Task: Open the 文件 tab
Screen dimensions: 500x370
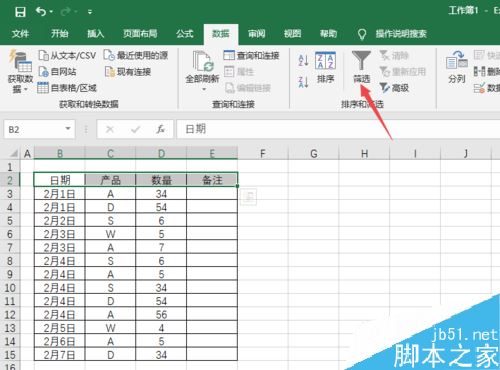Action: point(20,34)
